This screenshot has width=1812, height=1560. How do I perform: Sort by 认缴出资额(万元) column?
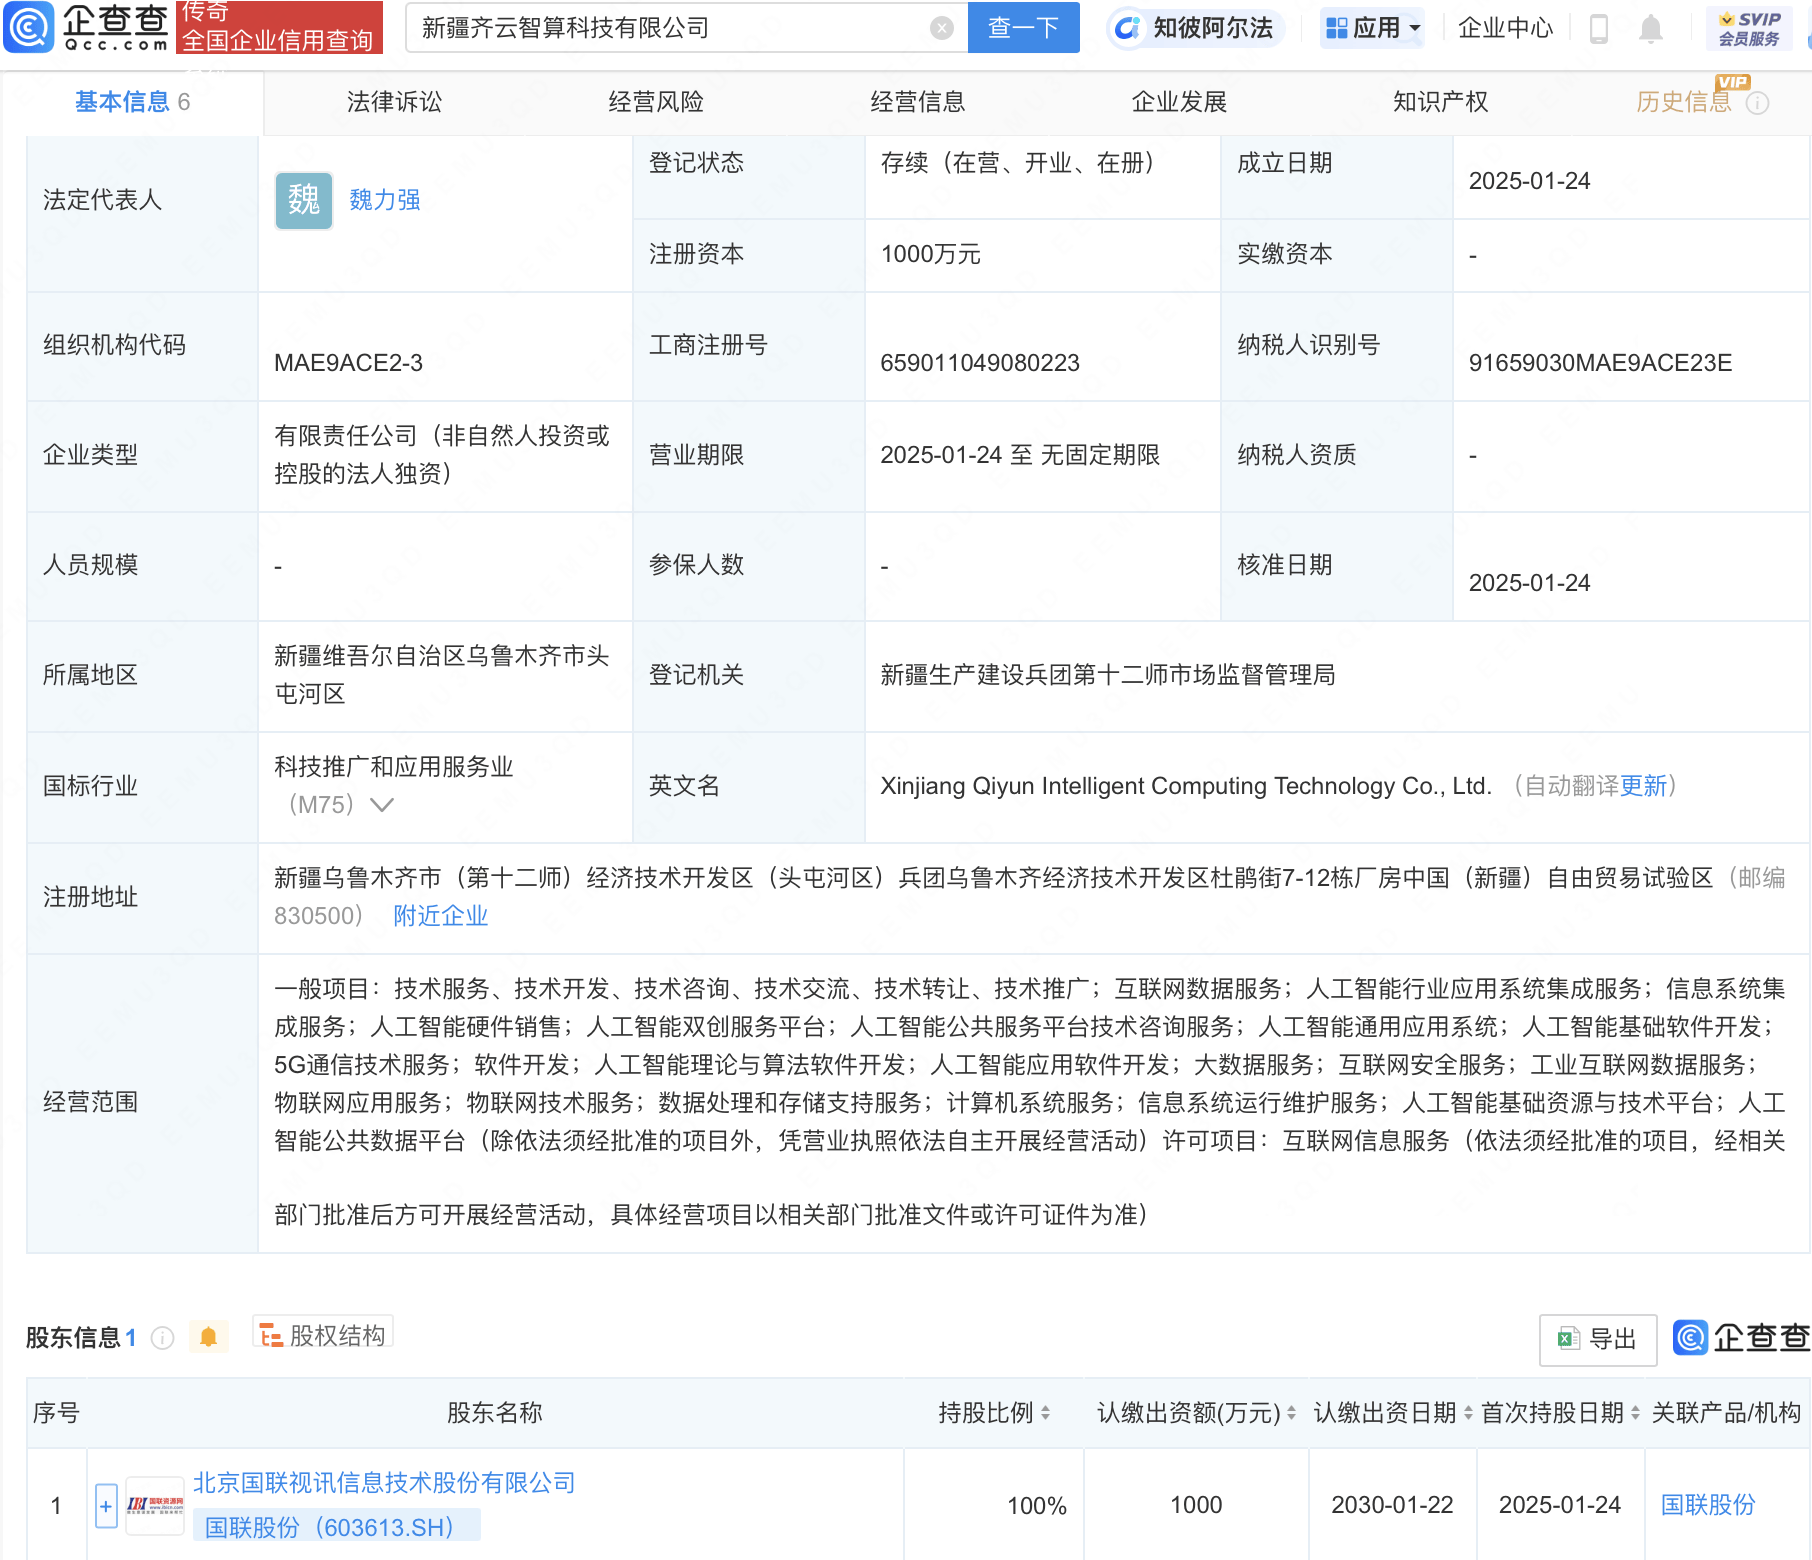click(x=1291, y=1413)
